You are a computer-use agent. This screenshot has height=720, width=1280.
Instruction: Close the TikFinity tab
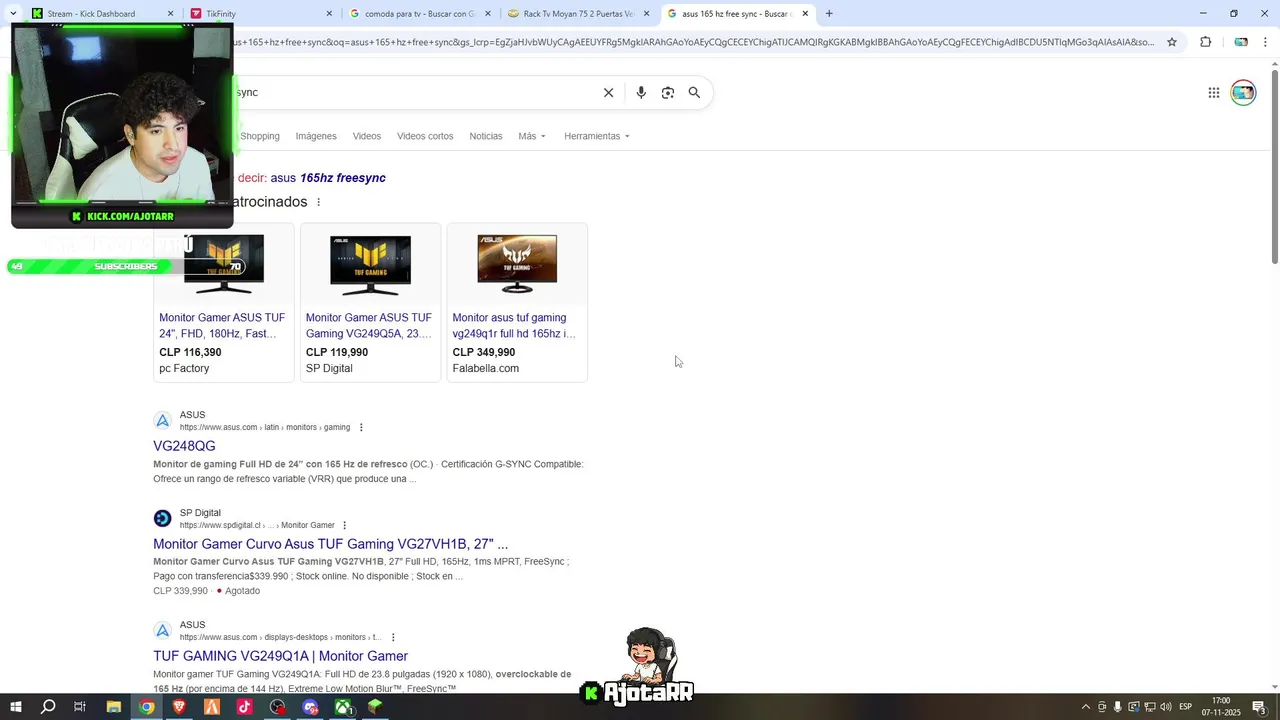330,14
